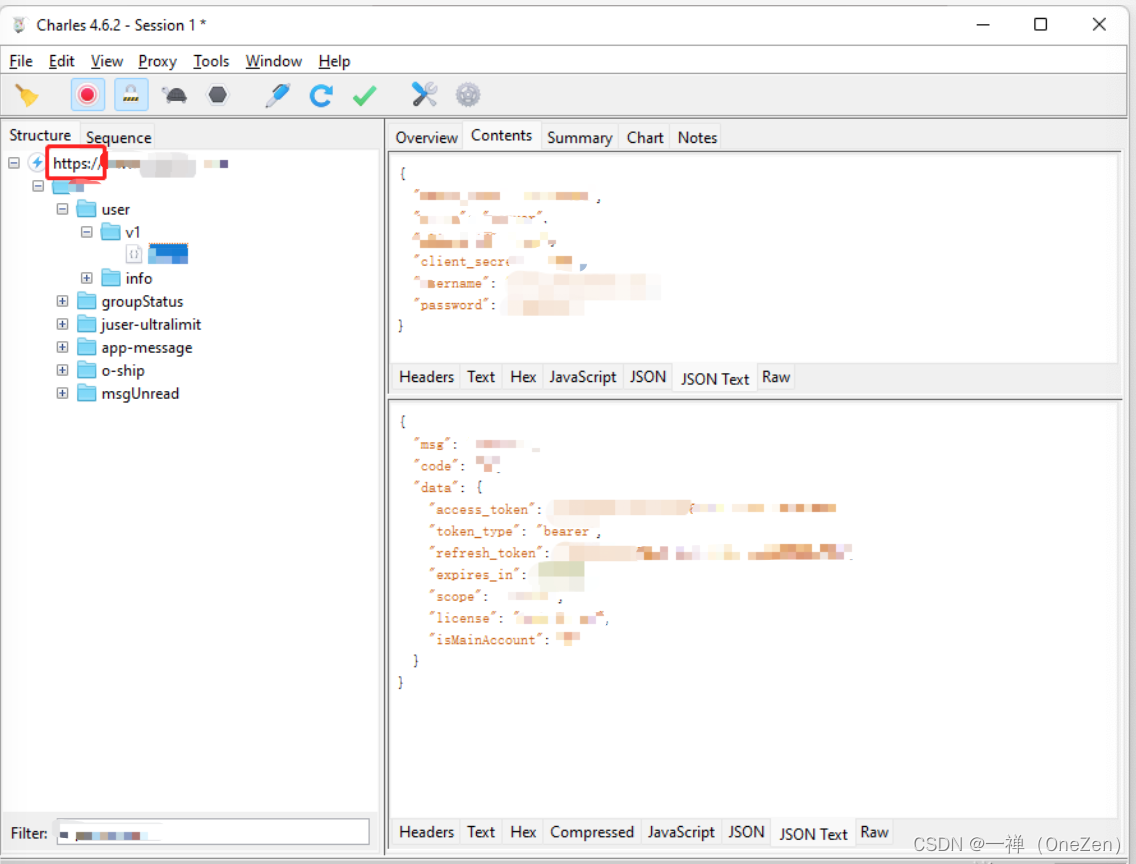Toggle throttling turtle icon

tap(175, 95)
